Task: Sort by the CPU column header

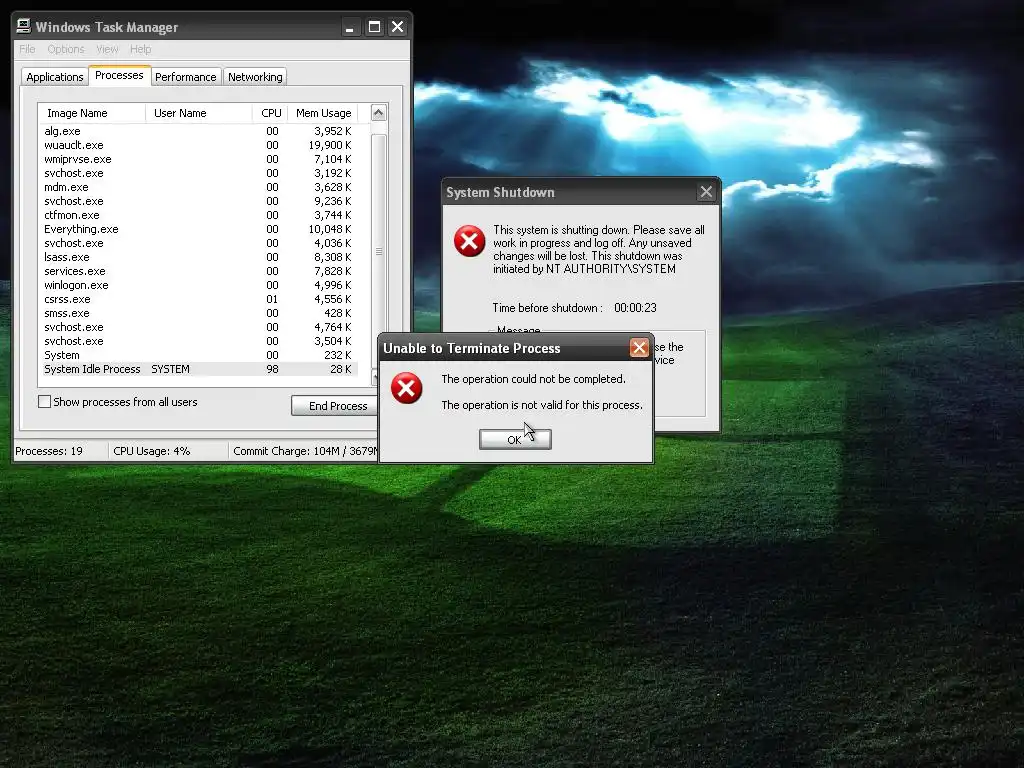Action: click(x=270, y=113)
